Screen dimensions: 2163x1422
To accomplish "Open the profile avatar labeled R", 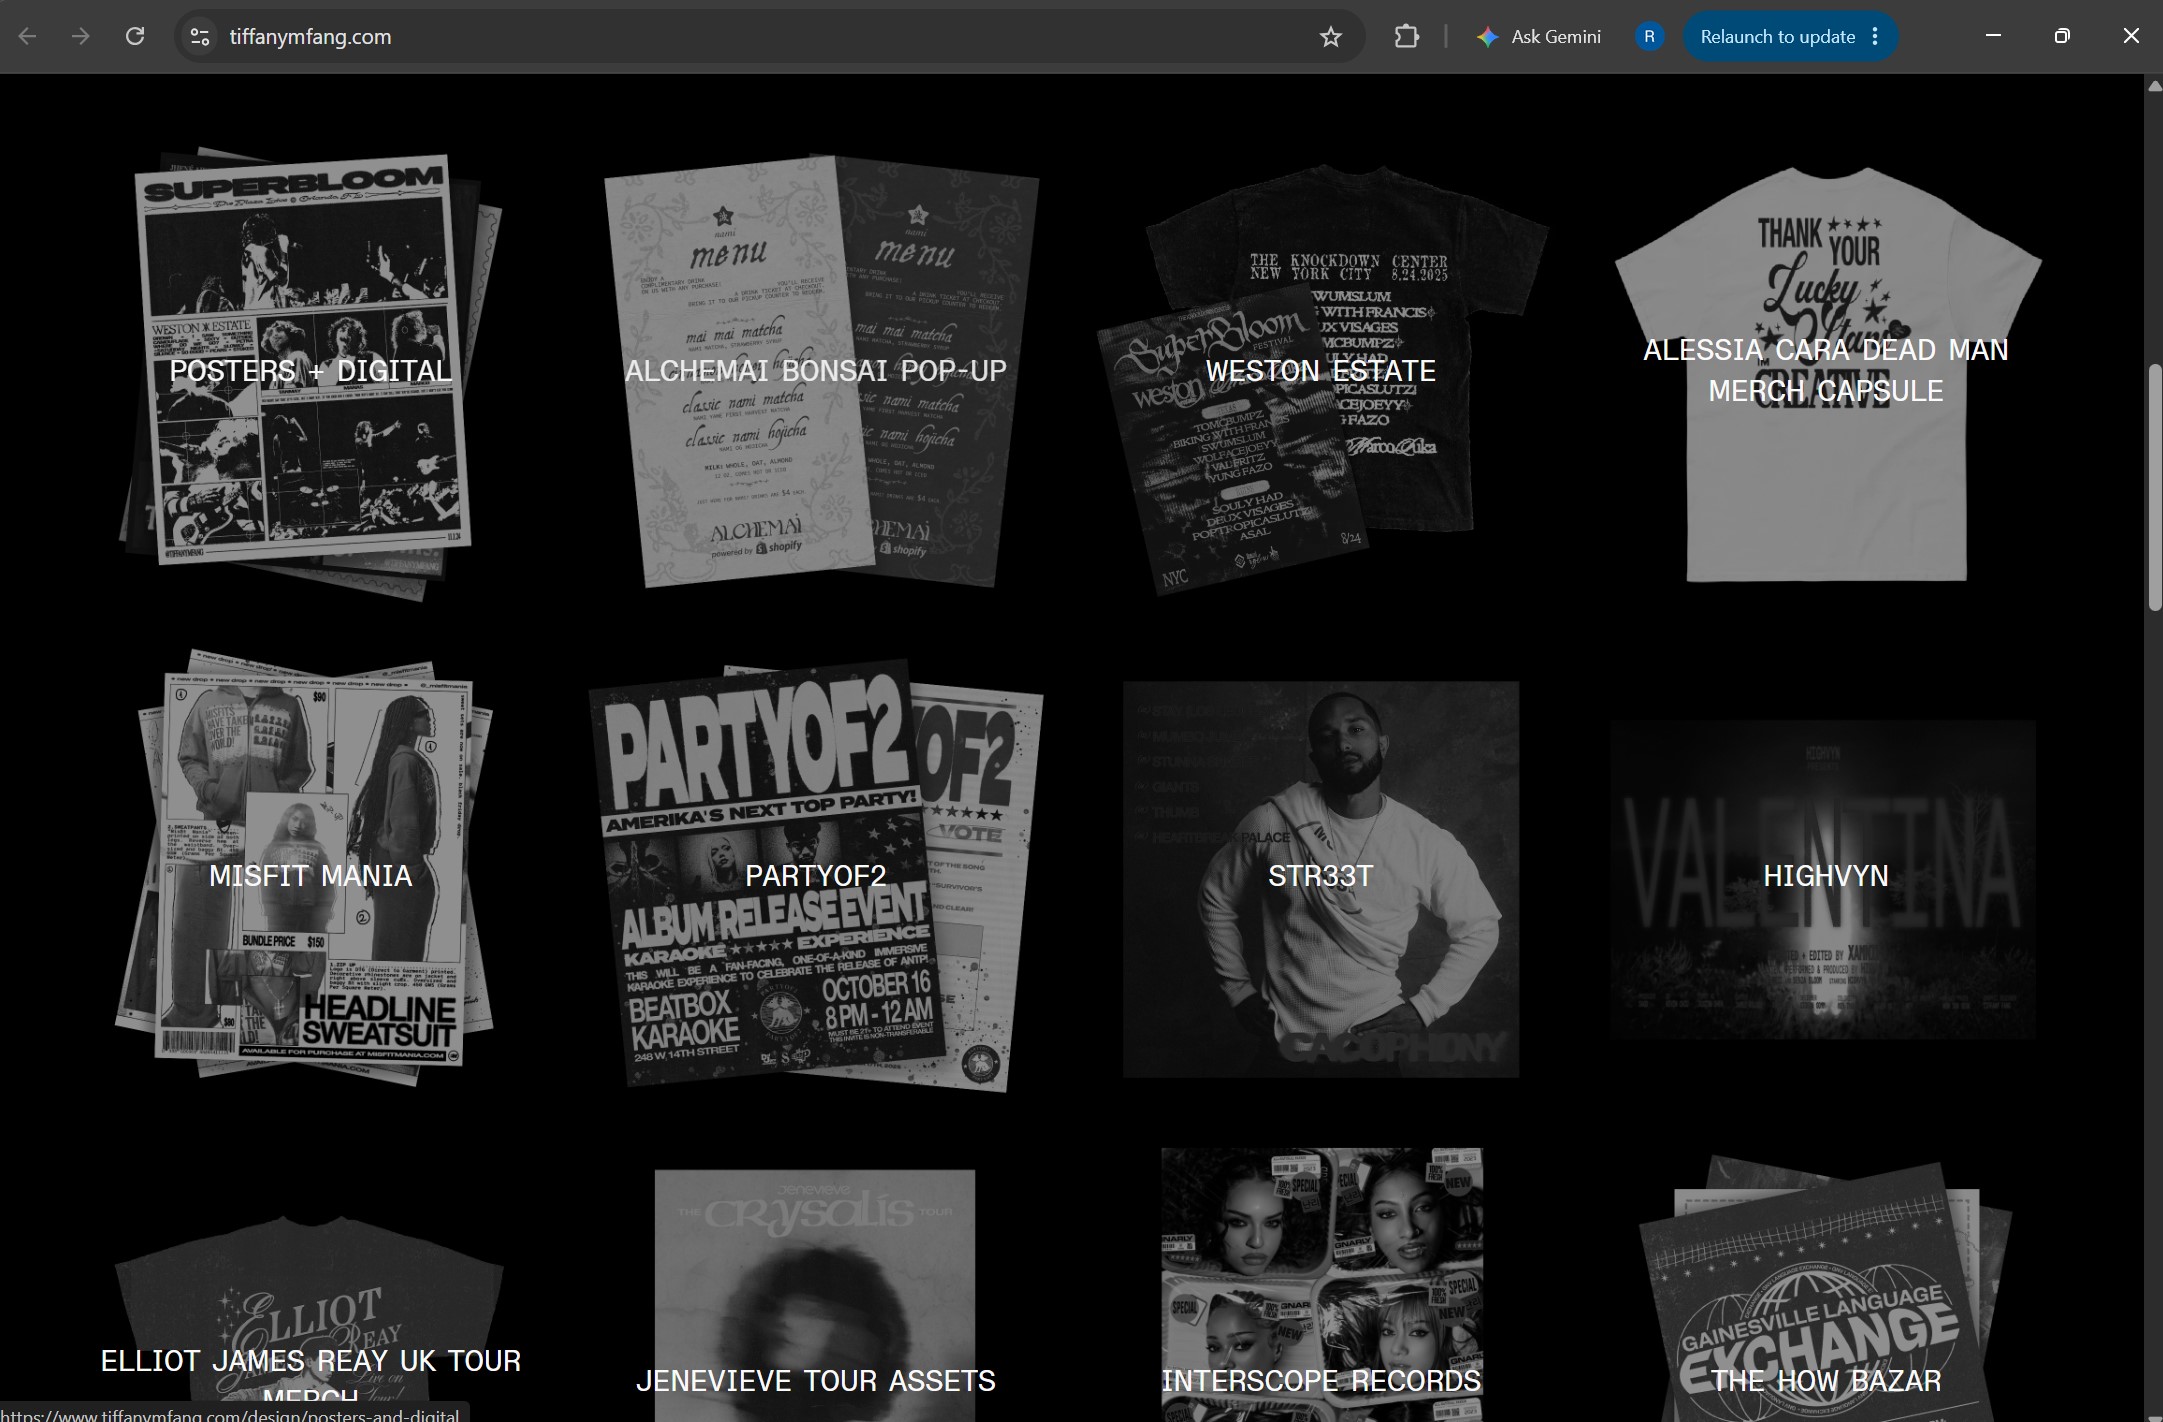I will pyautogui.click(x=1649, y=37).
